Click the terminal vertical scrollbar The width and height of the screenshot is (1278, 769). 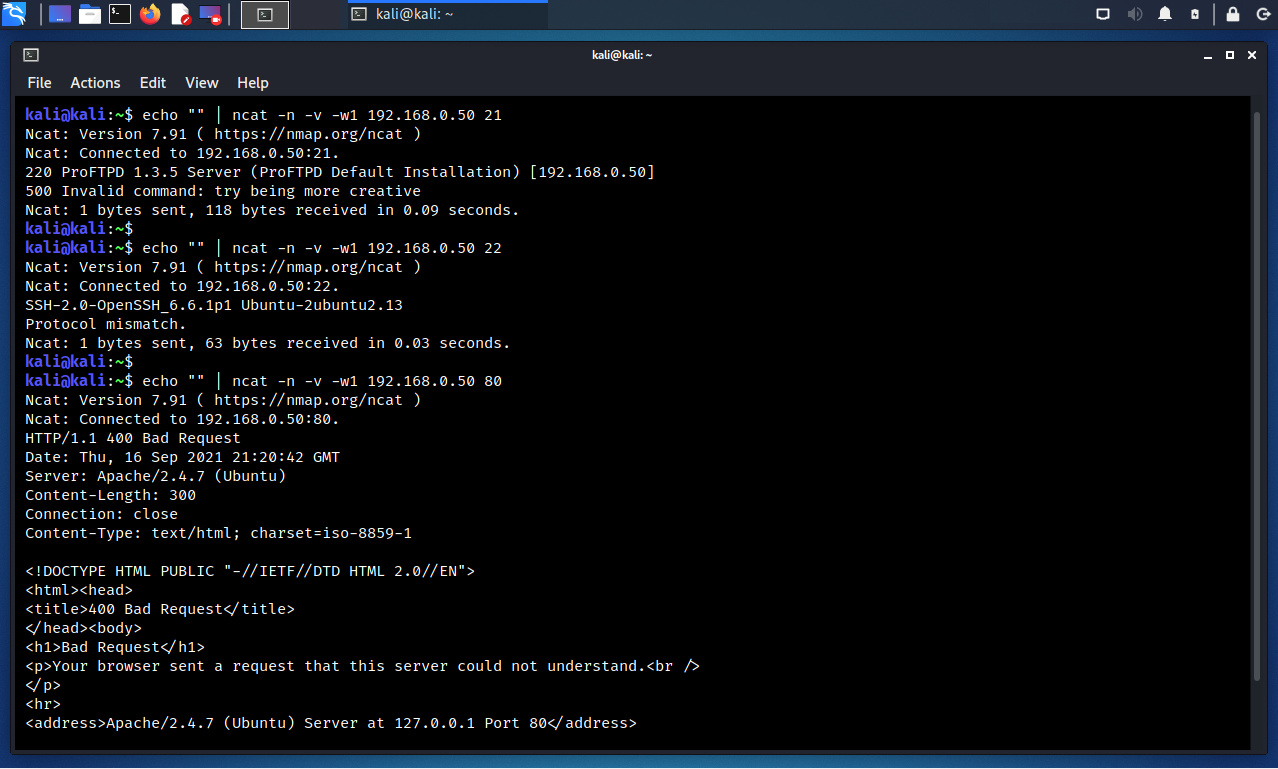[x=1257, y=400]
